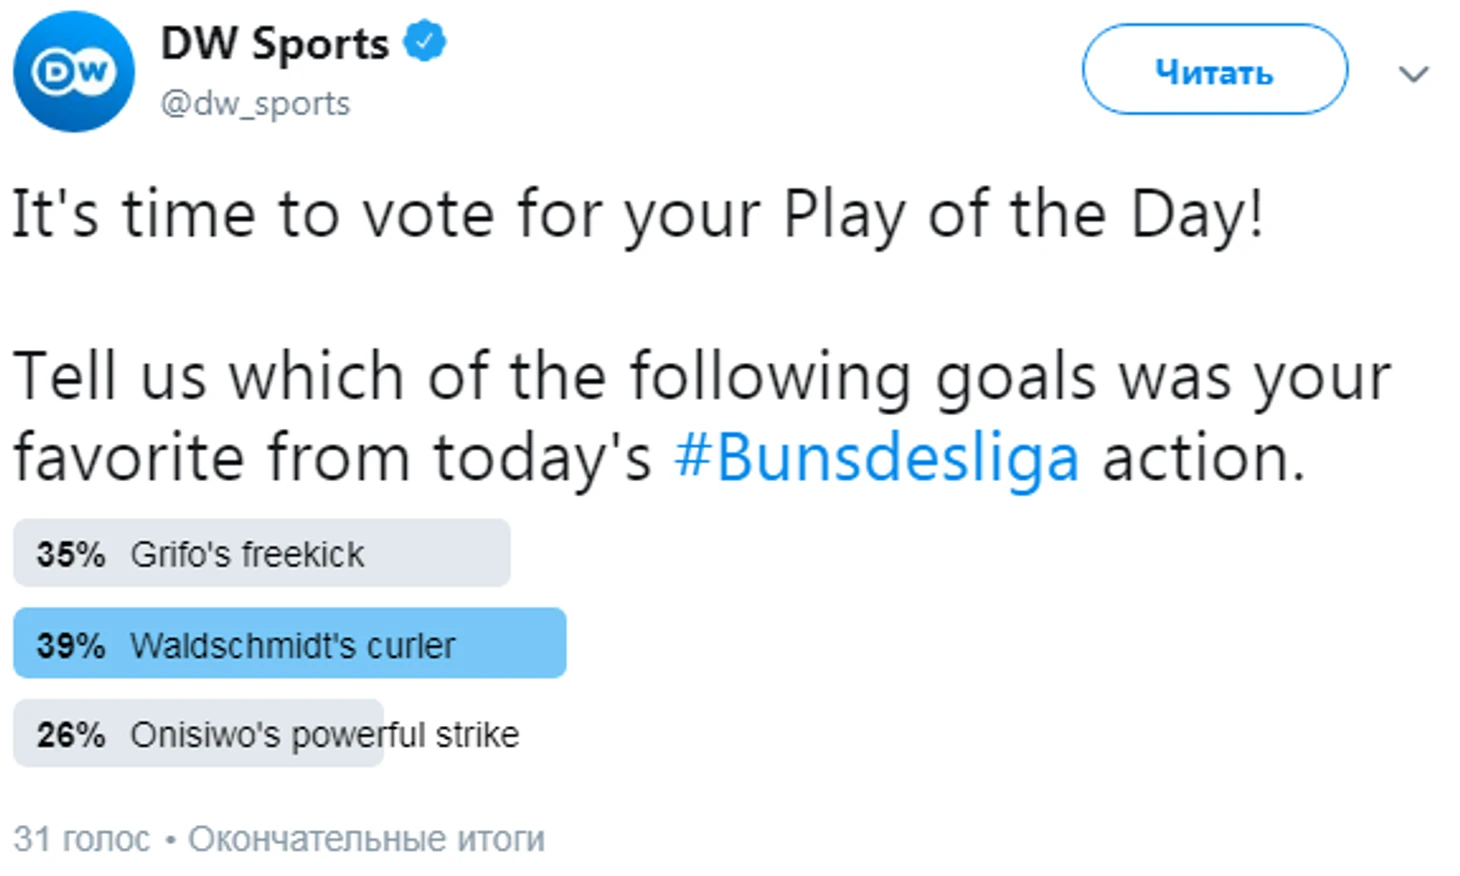Open the DW Sports display name
The image size is (1460, 876).
click(274, 43)
